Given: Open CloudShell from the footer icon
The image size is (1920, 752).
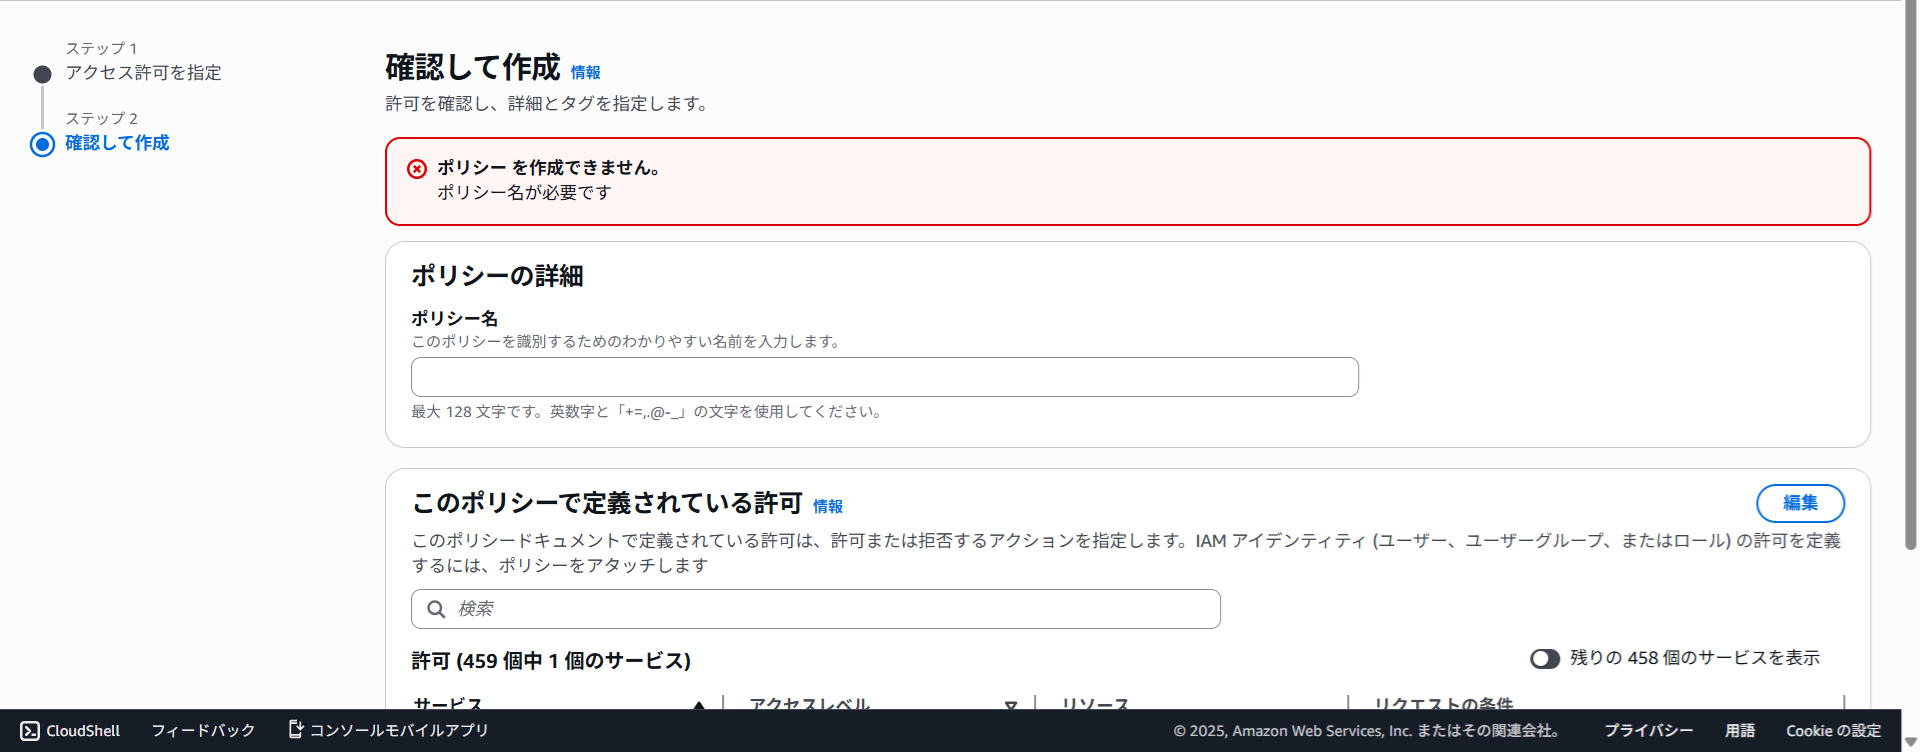Looking at the screenshot, I should coord(30,731).
